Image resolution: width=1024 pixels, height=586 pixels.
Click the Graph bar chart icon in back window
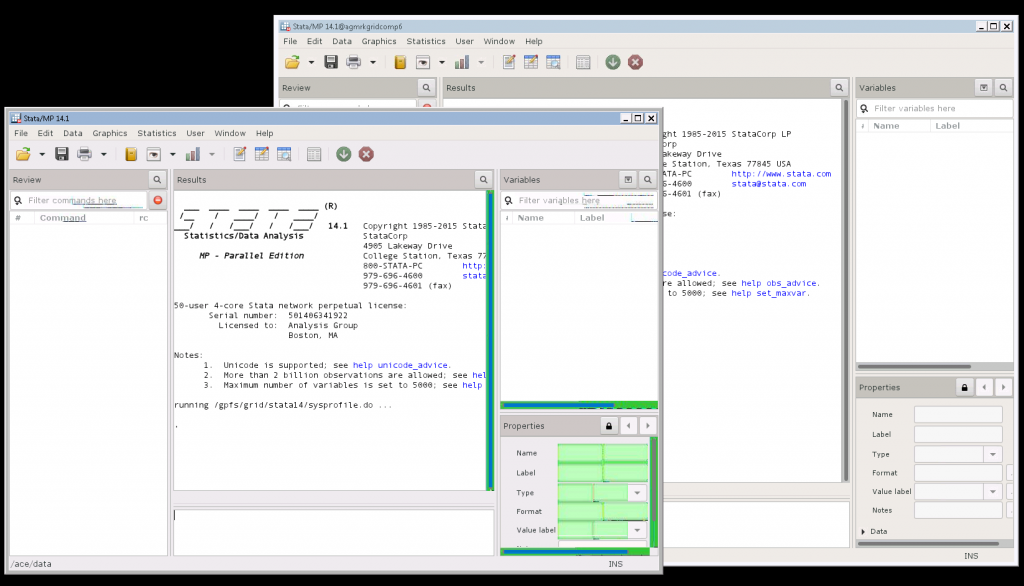click(x=462, y=62)
